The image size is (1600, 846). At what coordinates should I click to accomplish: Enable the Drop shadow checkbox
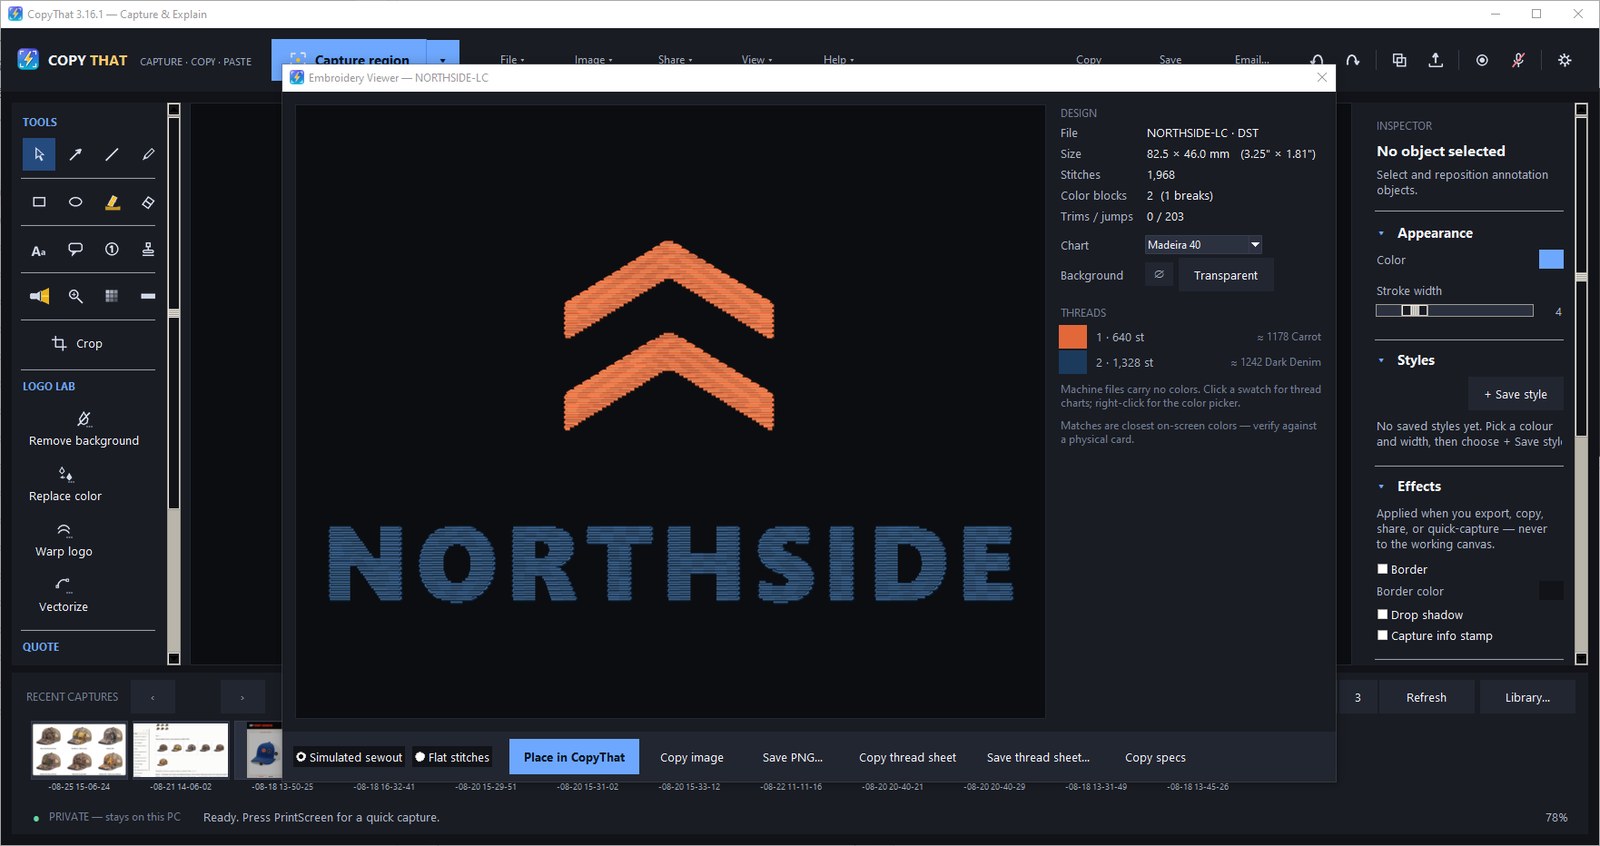coord(1383,615)
